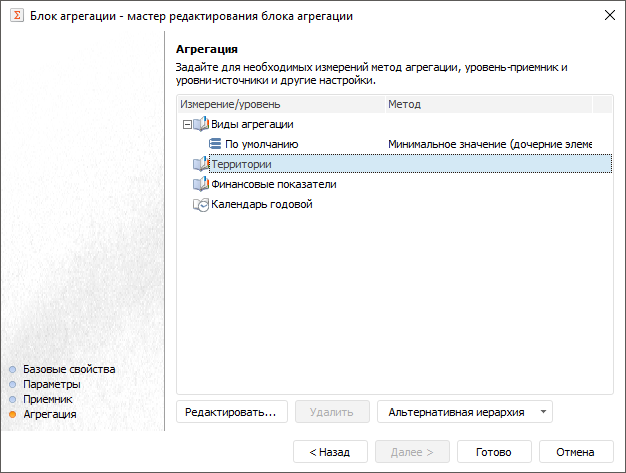Click the Территории dimension icon
The image size is (626, 473).
point(200,164)
